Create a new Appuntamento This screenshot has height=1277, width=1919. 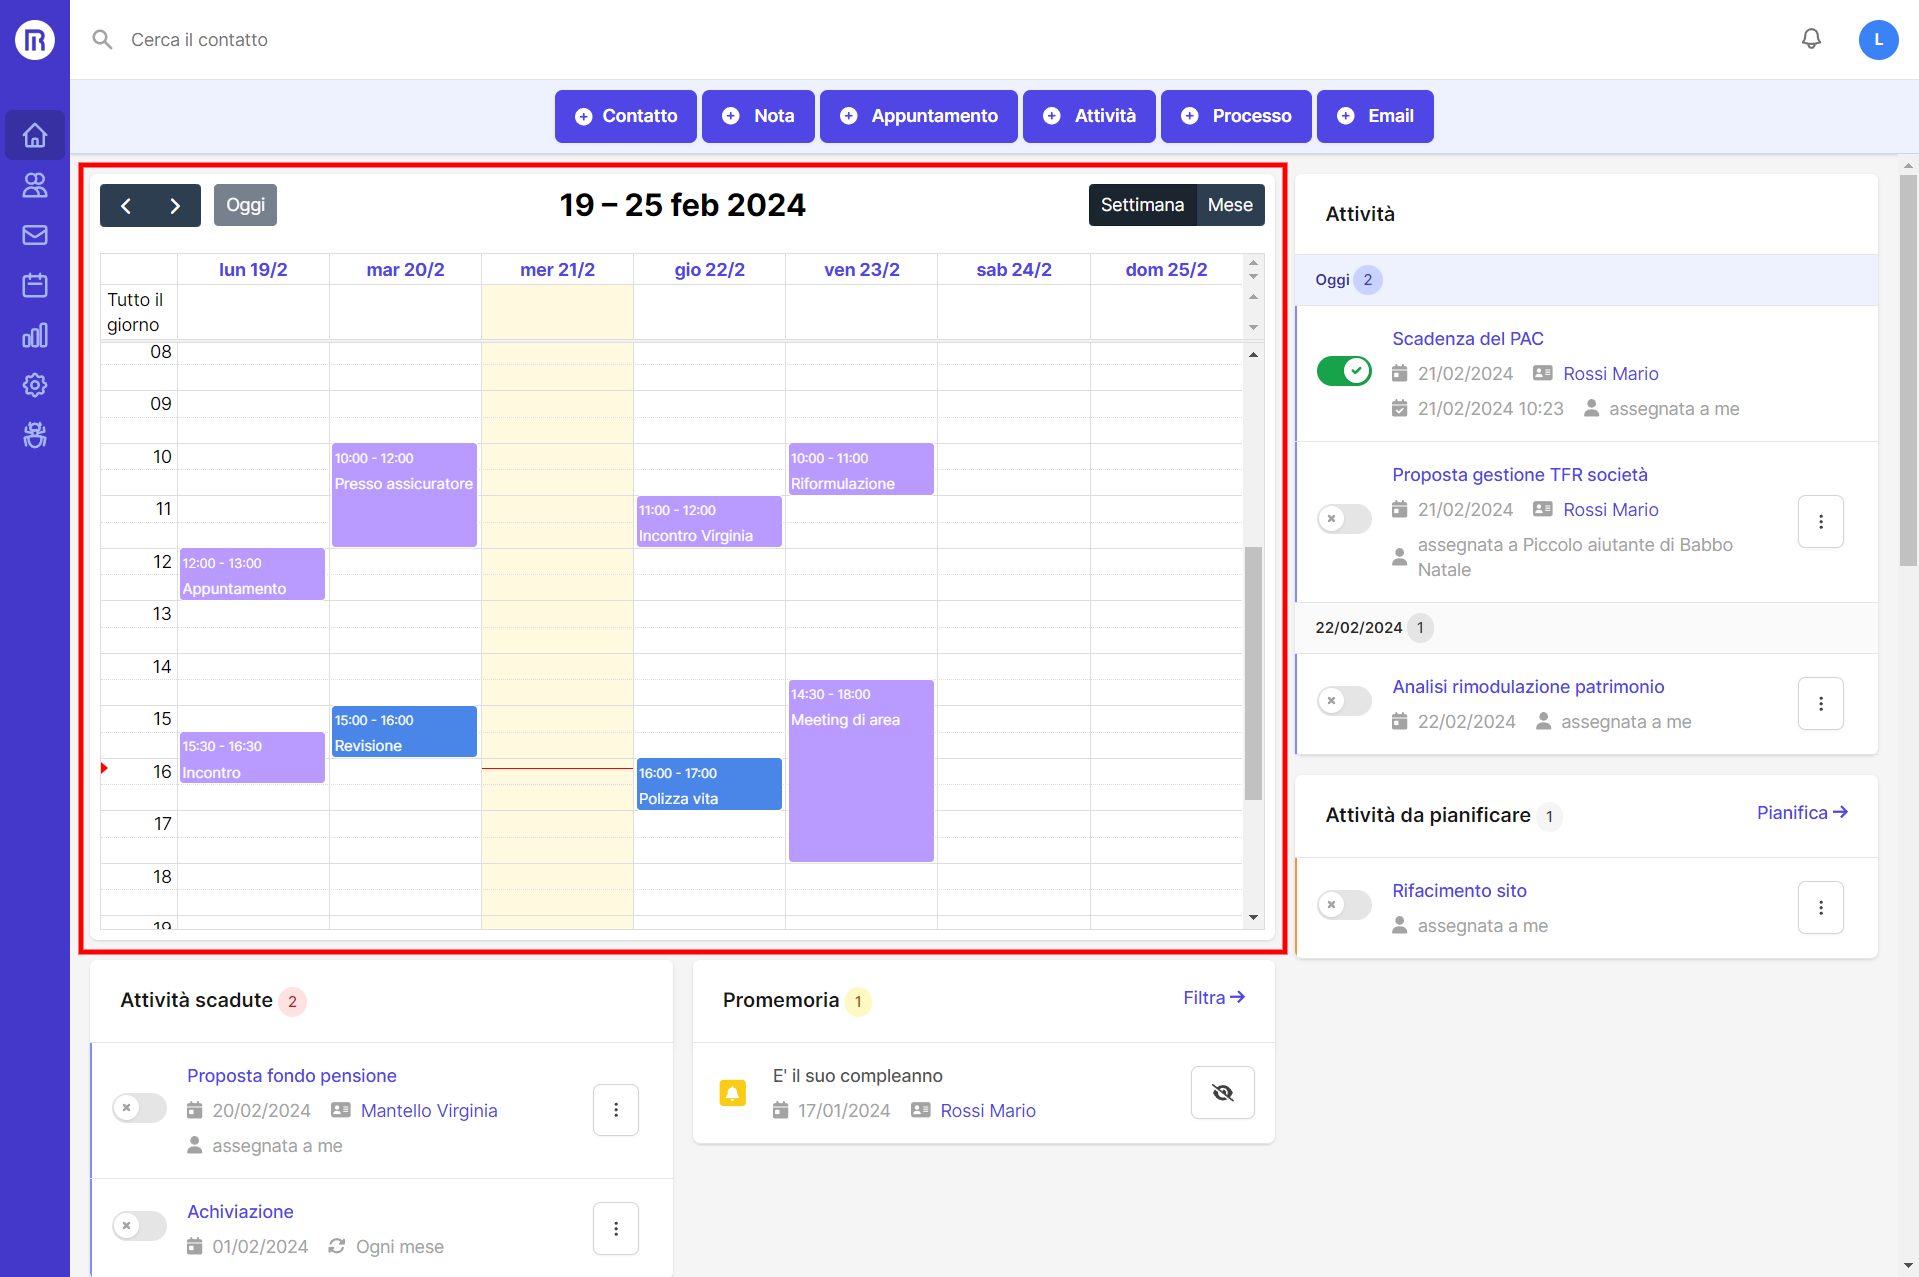point(918,116)
